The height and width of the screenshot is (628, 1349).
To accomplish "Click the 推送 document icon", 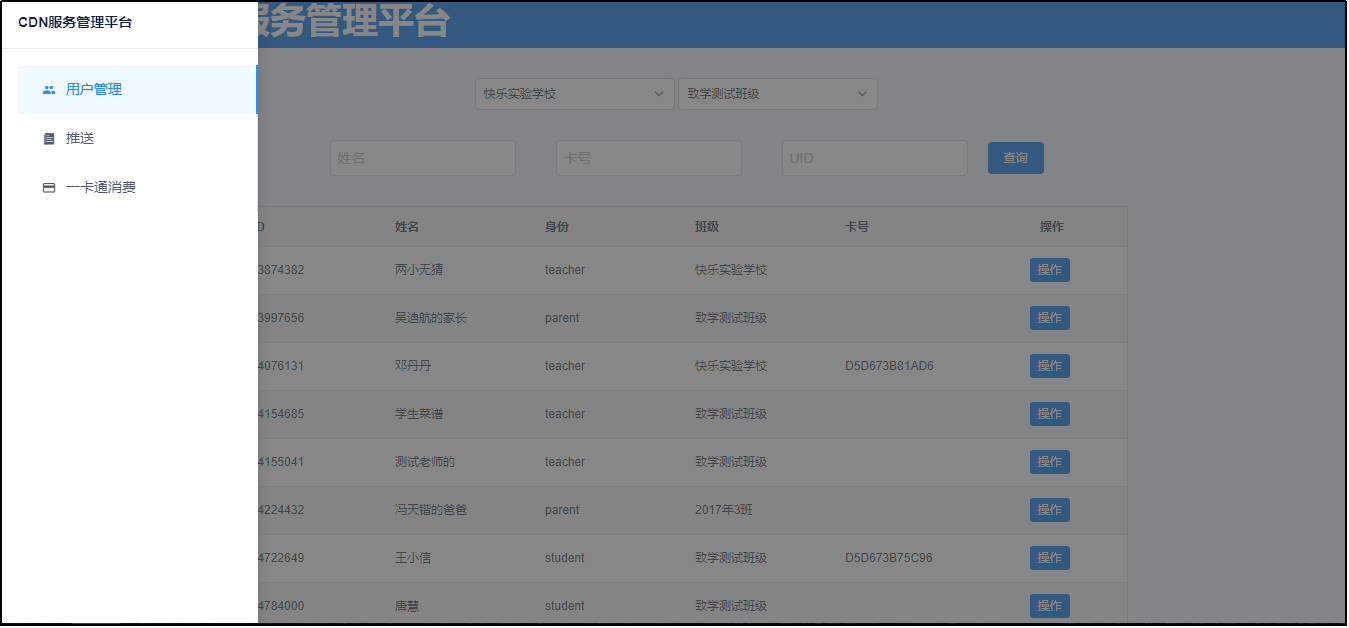I will [x=49, y=139].
